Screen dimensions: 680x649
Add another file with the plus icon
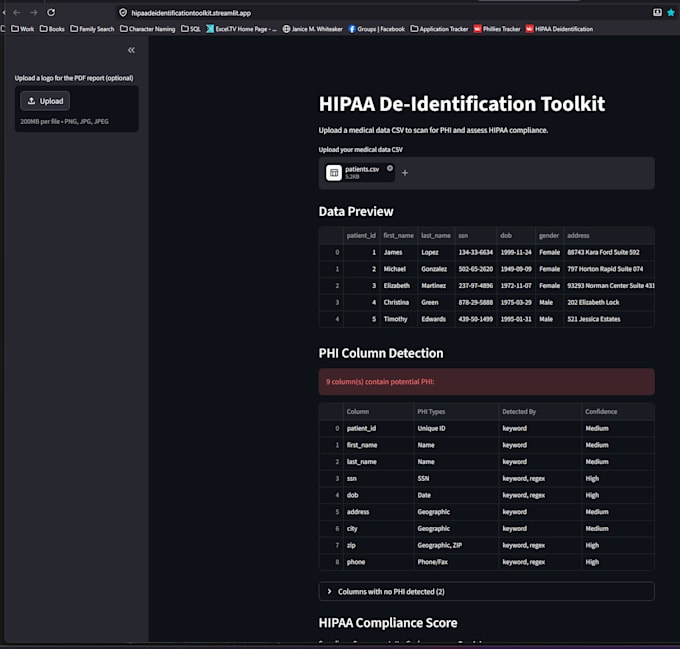click(x=405, y=173)
